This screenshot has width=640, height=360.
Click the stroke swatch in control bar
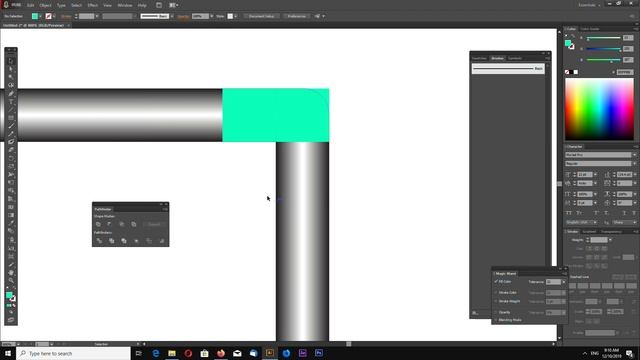[49, 16]
